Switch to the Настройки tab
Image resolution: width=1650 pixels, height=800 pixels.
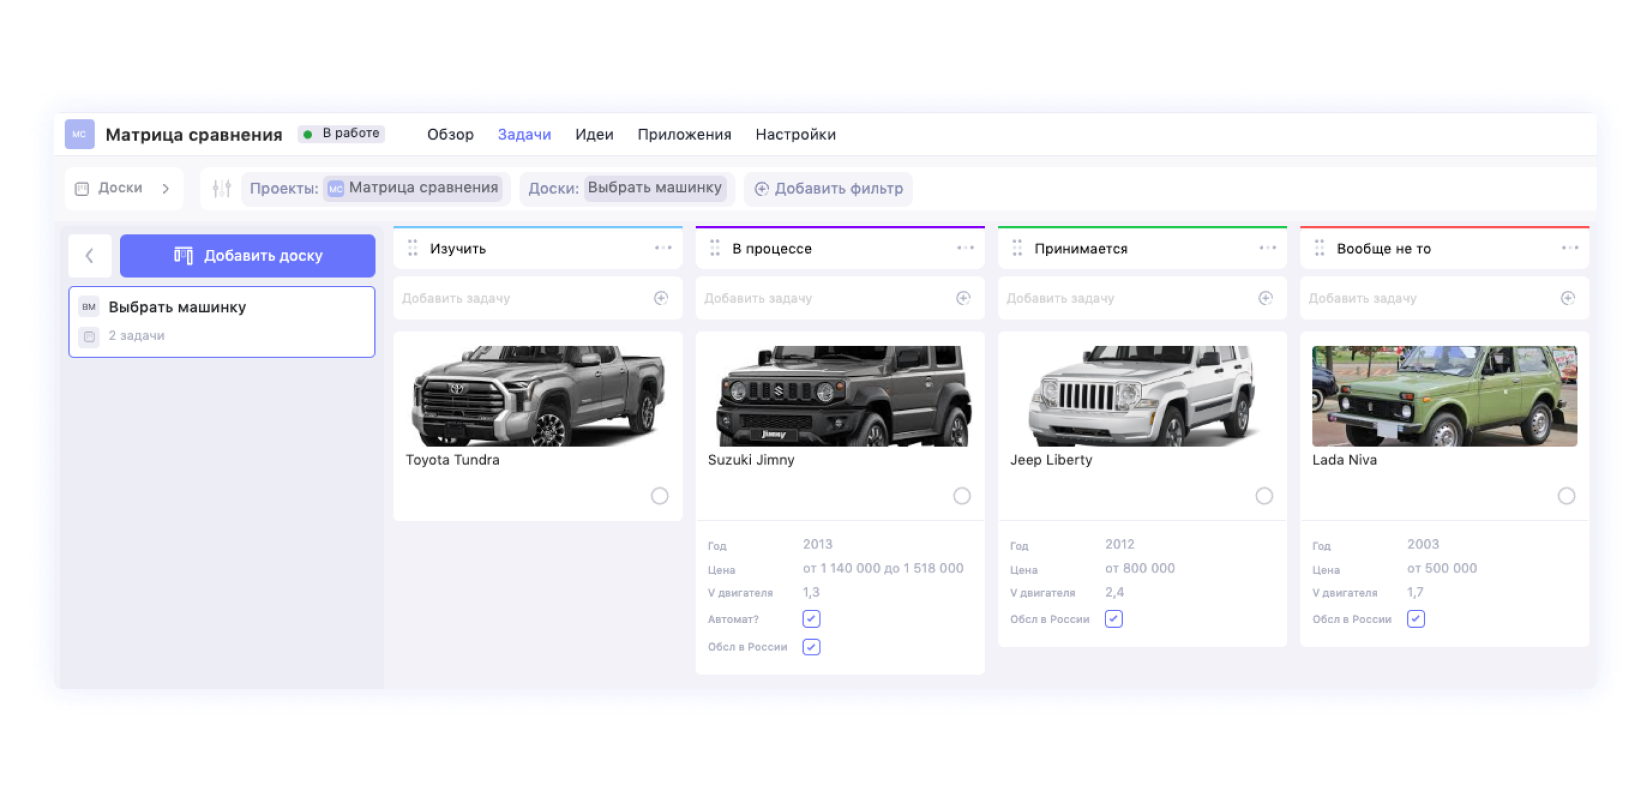[796, 134]
